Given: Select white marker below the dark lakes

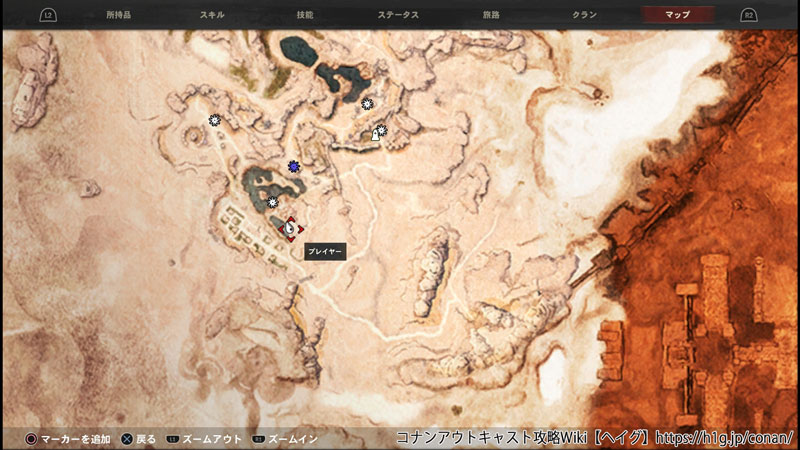Looking at the screenshot, I should 367,103.
